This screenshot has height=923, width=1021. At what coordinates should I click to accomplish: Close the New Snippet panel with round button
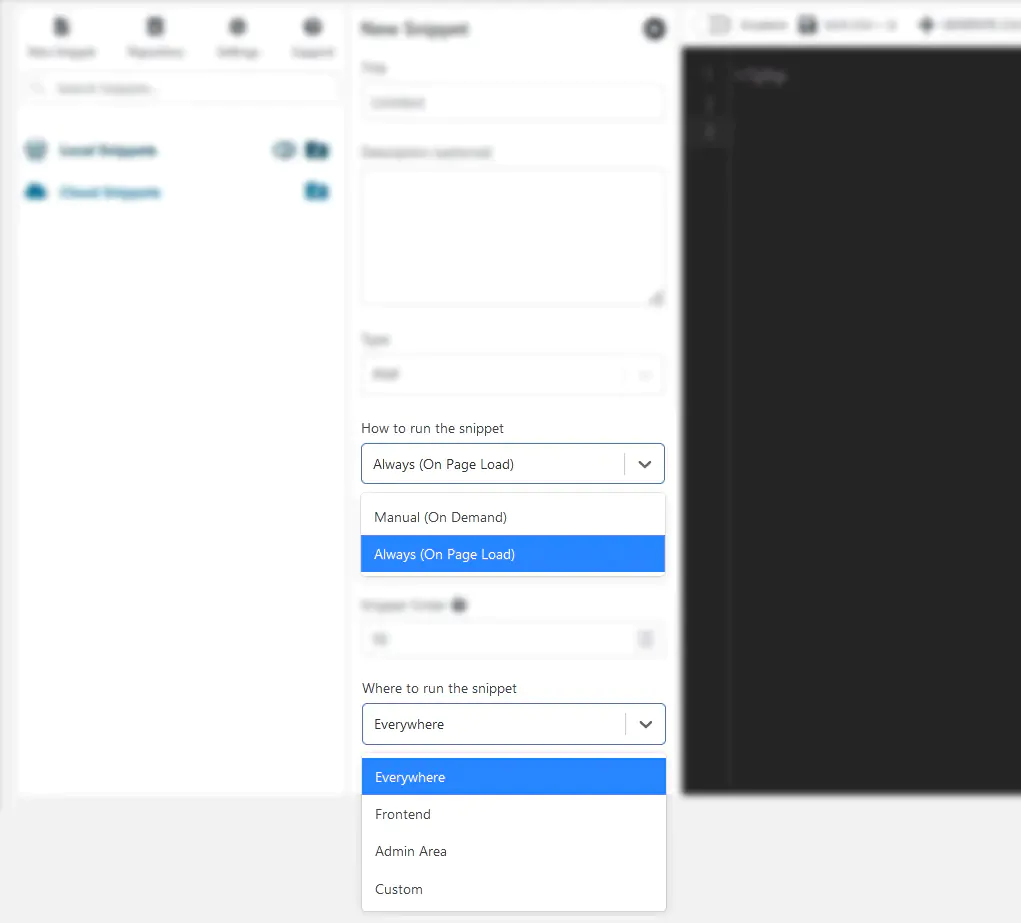coord(654,30)
